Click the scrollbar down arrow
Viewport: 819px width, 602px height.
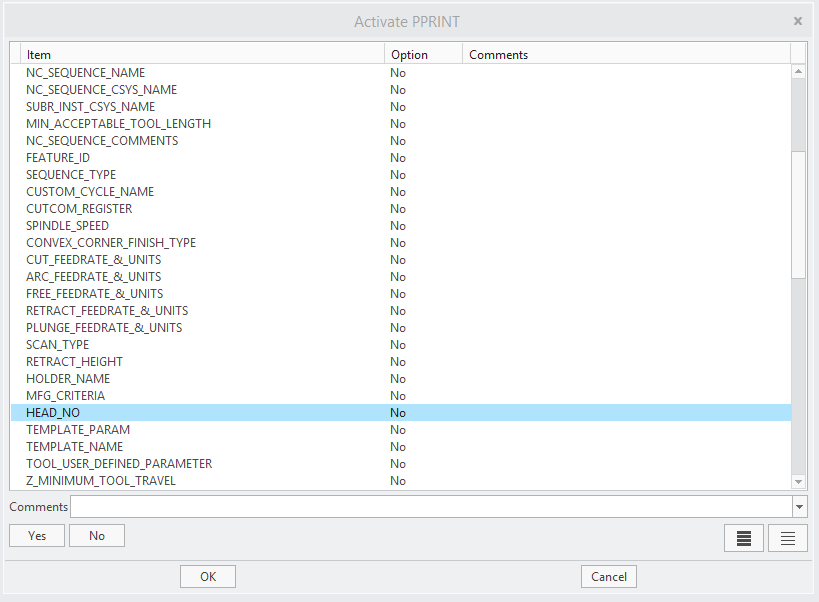pyautogui.click(x=799, y=481)
